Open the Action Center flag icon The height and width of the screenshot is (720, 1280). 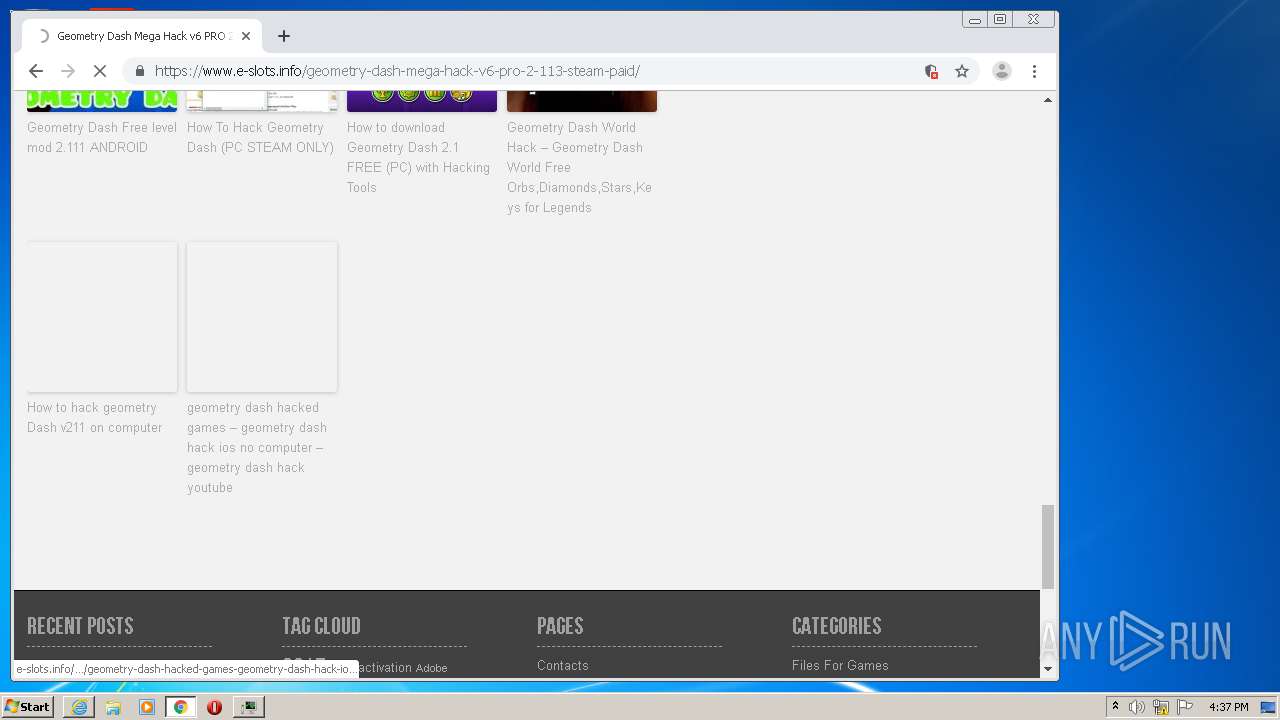[1185, 707]
